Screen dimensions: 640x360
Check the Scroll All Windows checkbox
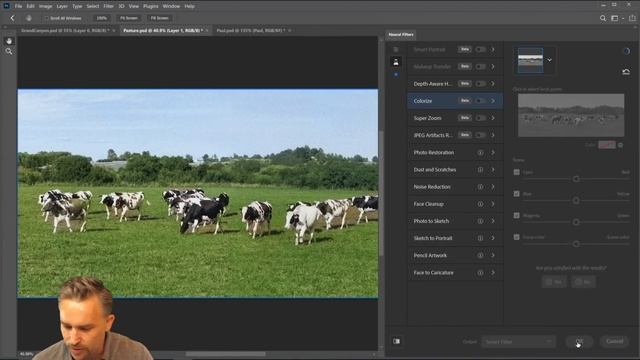(x=47, y=18)
